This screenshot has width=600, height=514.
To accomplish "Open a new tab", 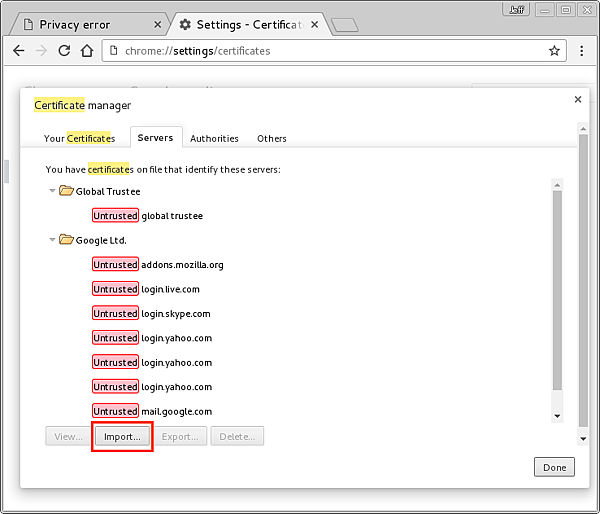I will tap(344, 25).
